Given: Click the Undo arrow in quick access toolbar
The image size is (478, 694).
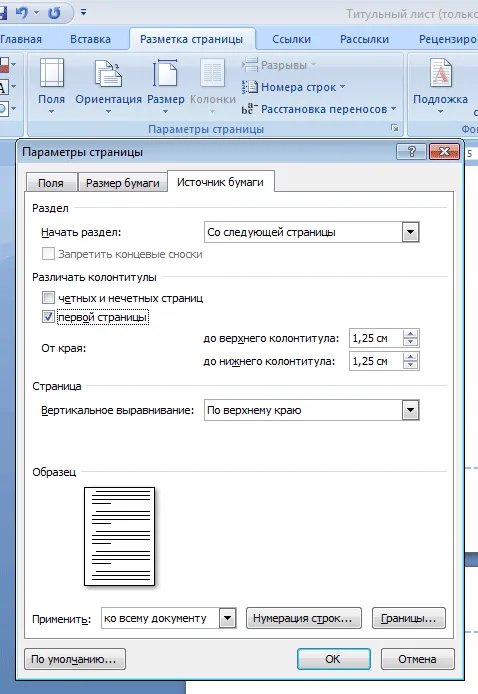Looking at the screenshot, I should (21, 13).
